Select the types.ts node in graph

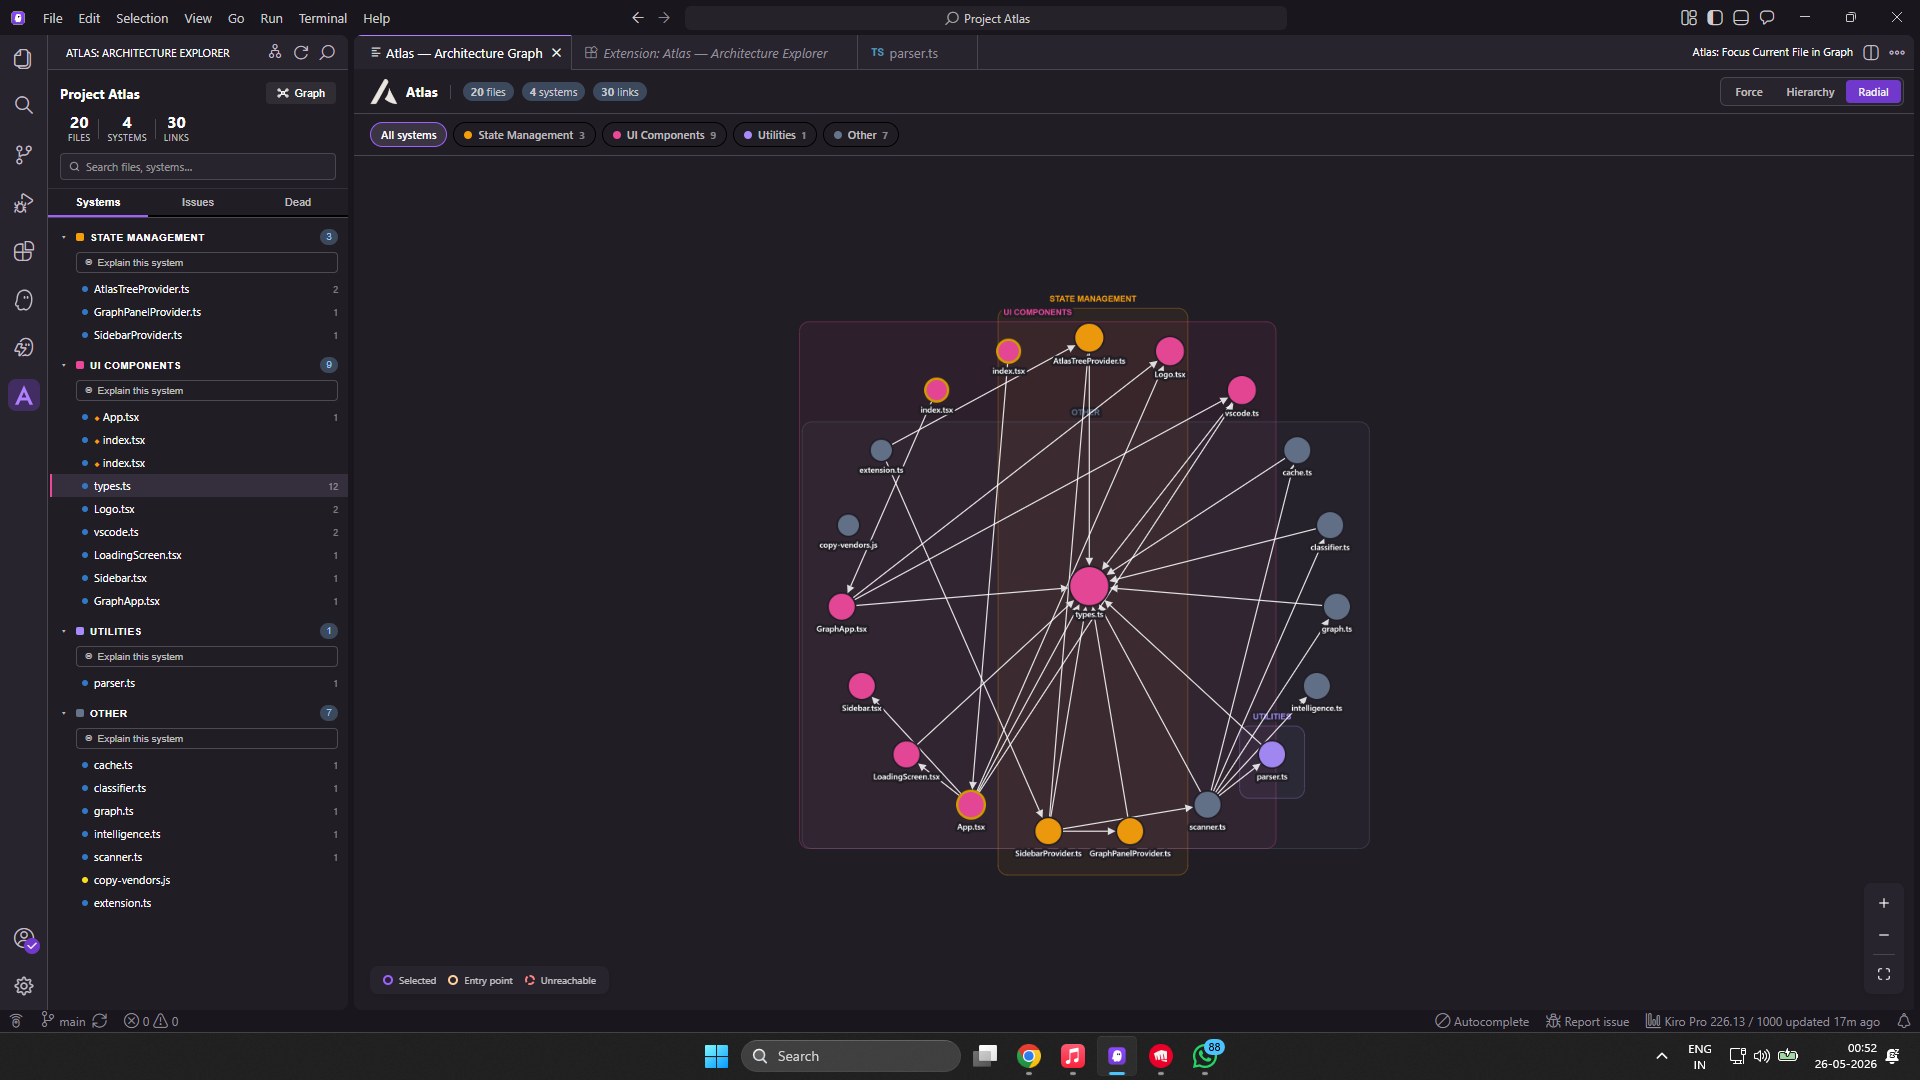[x=1089, y=586]
